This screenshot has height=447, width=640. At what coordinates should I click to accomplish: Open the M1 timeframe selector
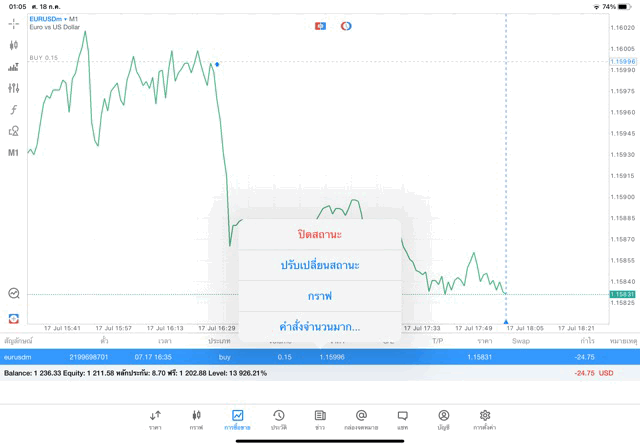tap(14, 153)
